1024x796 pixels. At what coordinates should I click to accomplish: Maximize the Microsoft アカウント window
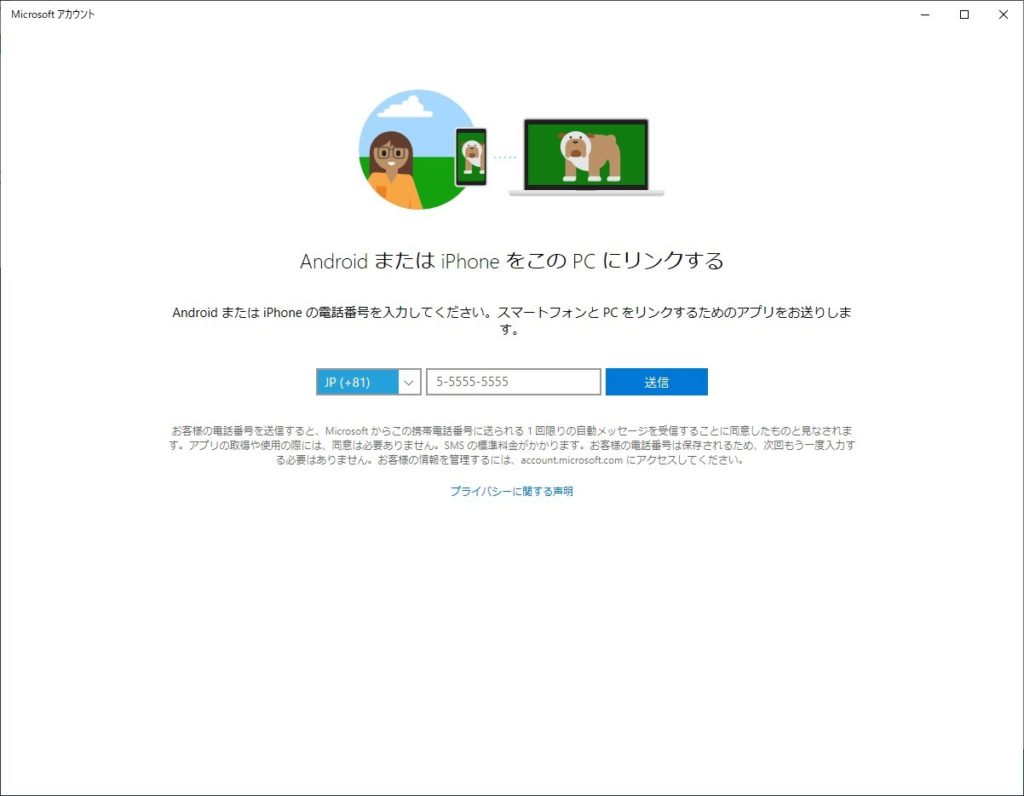[964, 15]
